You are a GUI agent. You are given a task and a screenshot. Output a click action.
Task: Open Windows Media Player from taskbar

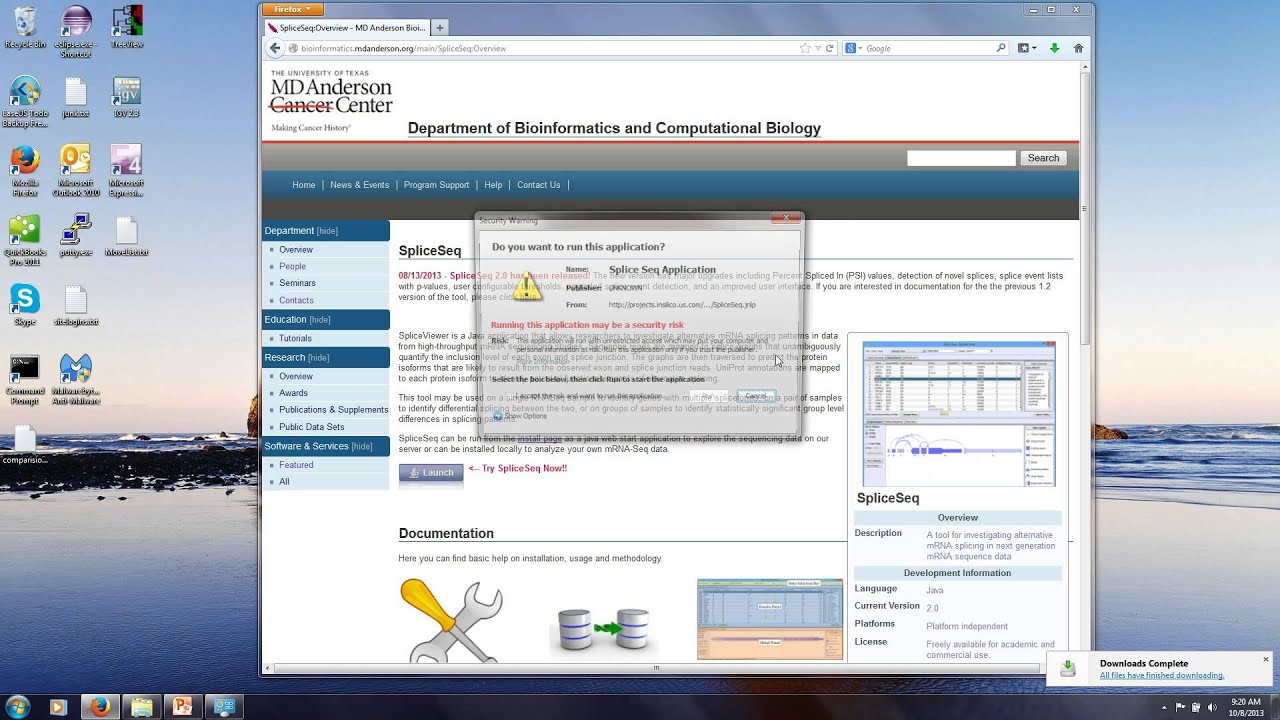point(57,707)
